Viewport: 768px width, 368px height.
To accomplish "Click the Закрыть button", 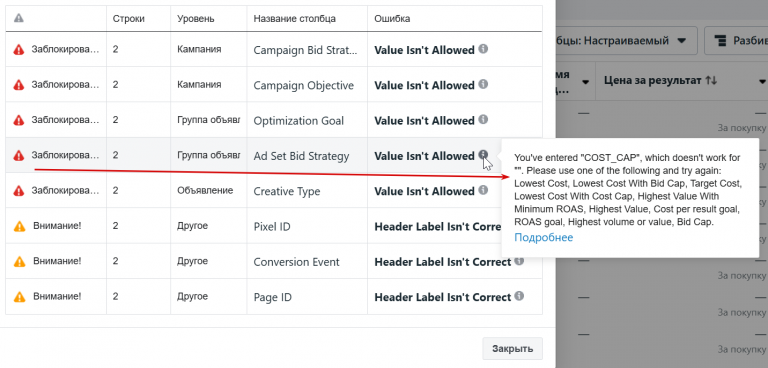I will [512, 349].
